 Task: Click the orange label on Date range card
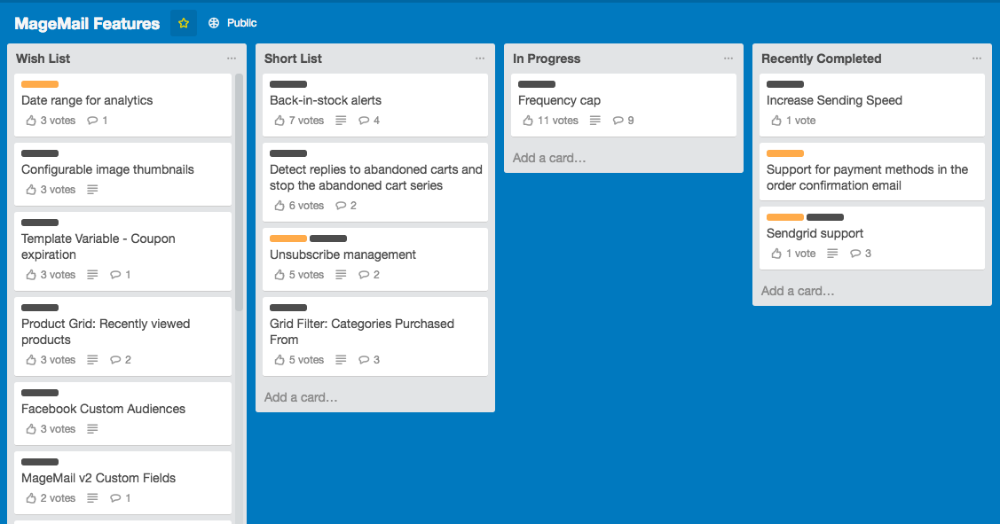click(x=40, y=85)
